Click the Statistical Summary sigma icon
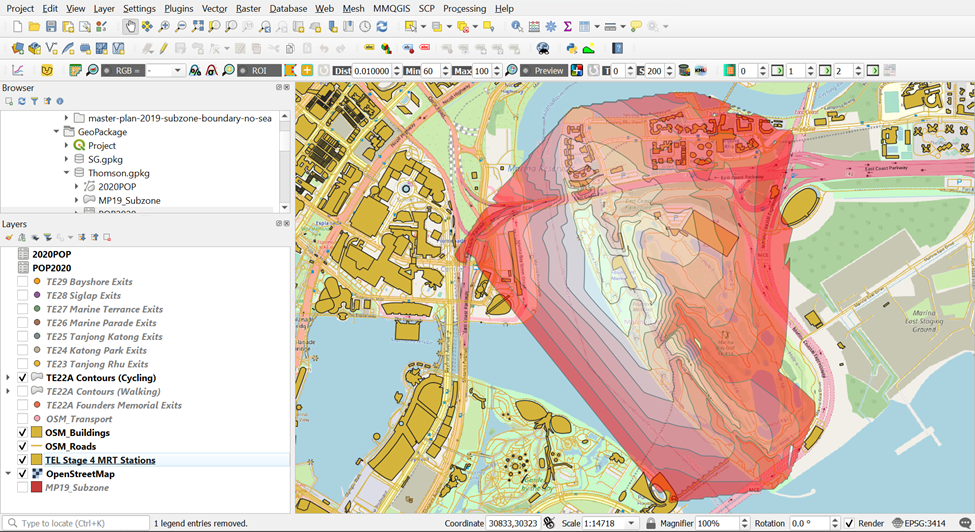The width and height of the screenshot is (975, 532). [567, 27]
